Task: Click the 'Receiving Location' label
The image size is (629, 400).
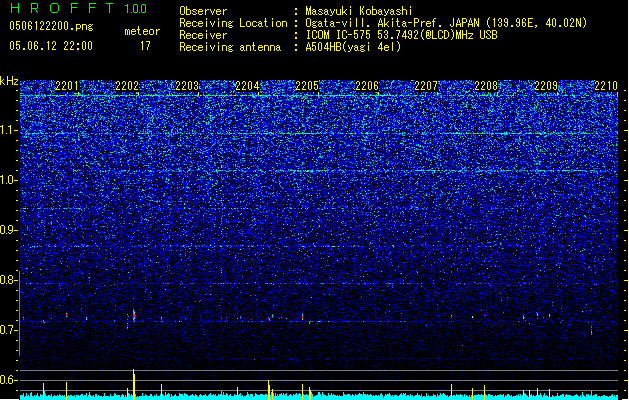Action: (233, 23)
